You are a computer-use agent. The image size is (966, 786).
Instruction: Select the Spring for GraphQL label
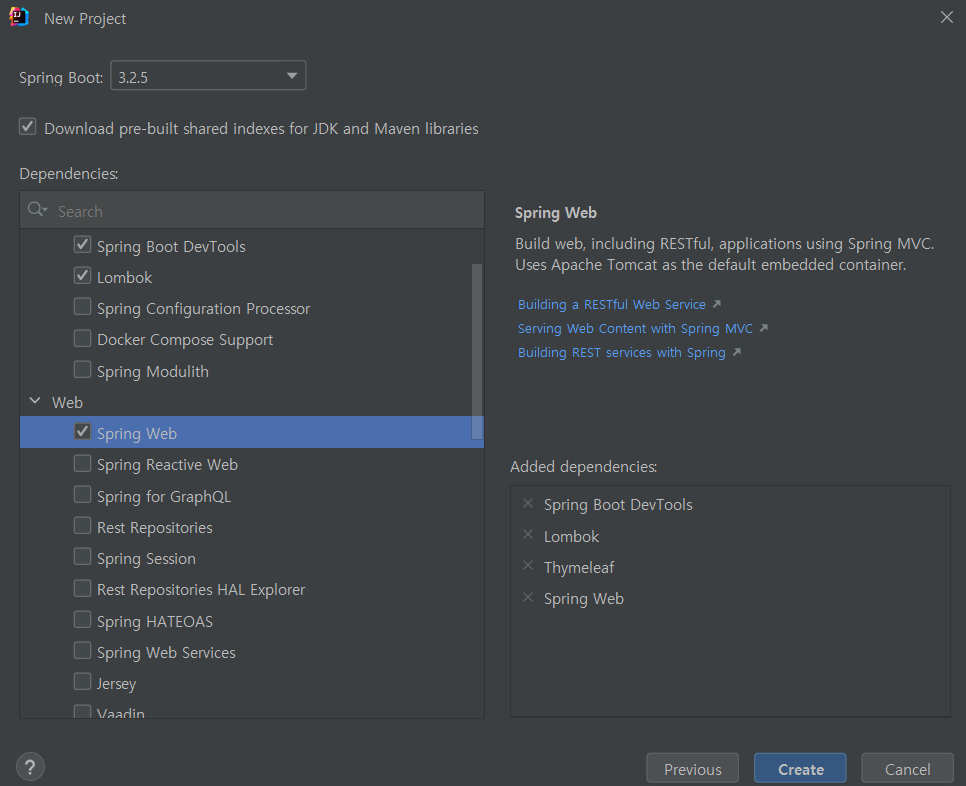coord(164,496)
